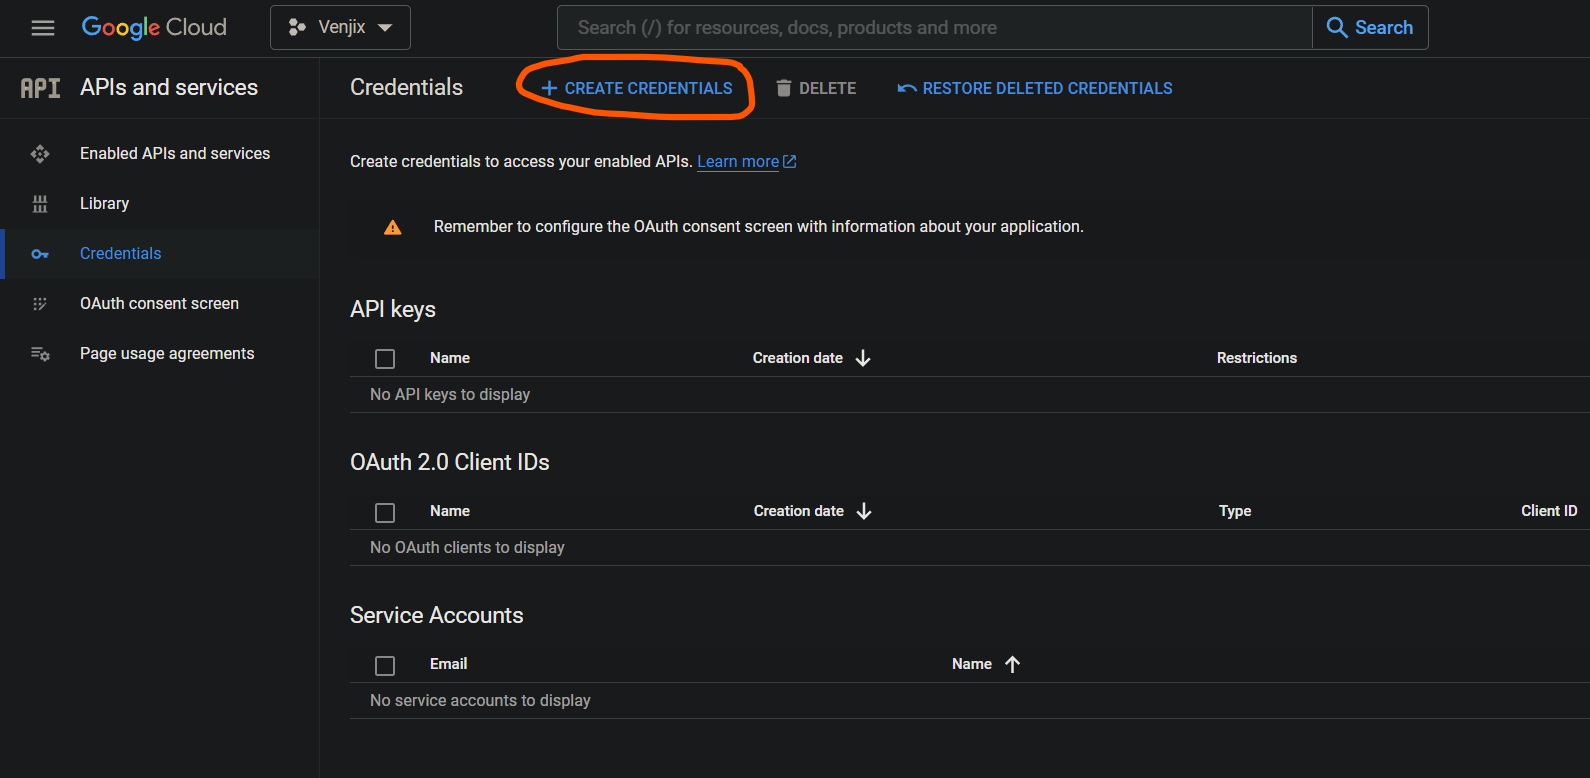
Task: Click the external link icon after Learn more
Action: click(790, 161)
